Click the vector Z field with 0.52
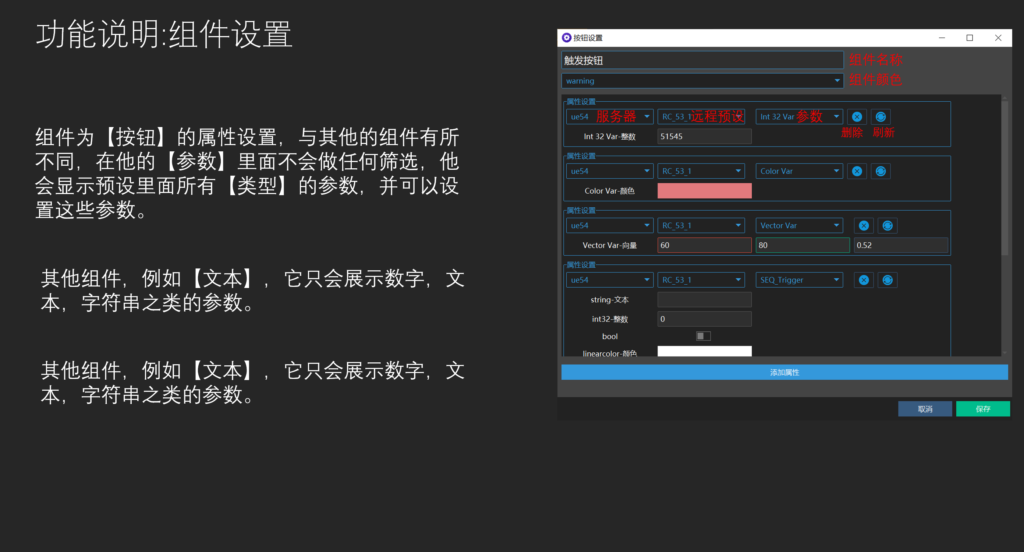 click(901, 245)
